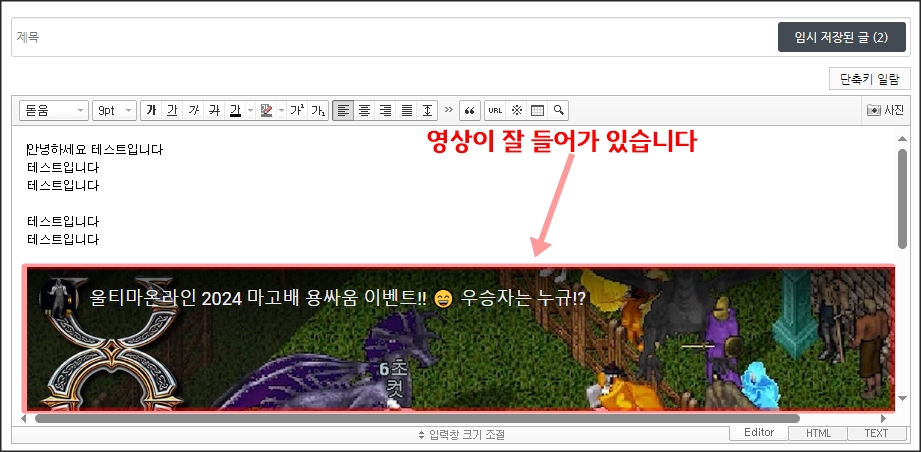
Task: Apply the font color button
Action: click(x=236, y=110)
